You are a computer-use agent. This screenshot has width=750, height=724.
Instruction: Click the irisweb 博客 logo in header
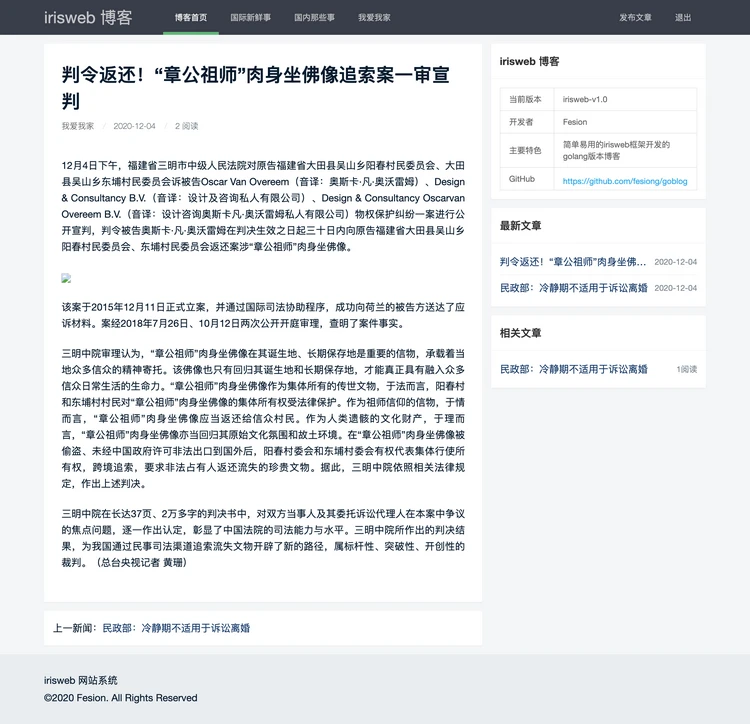(88, 17)
